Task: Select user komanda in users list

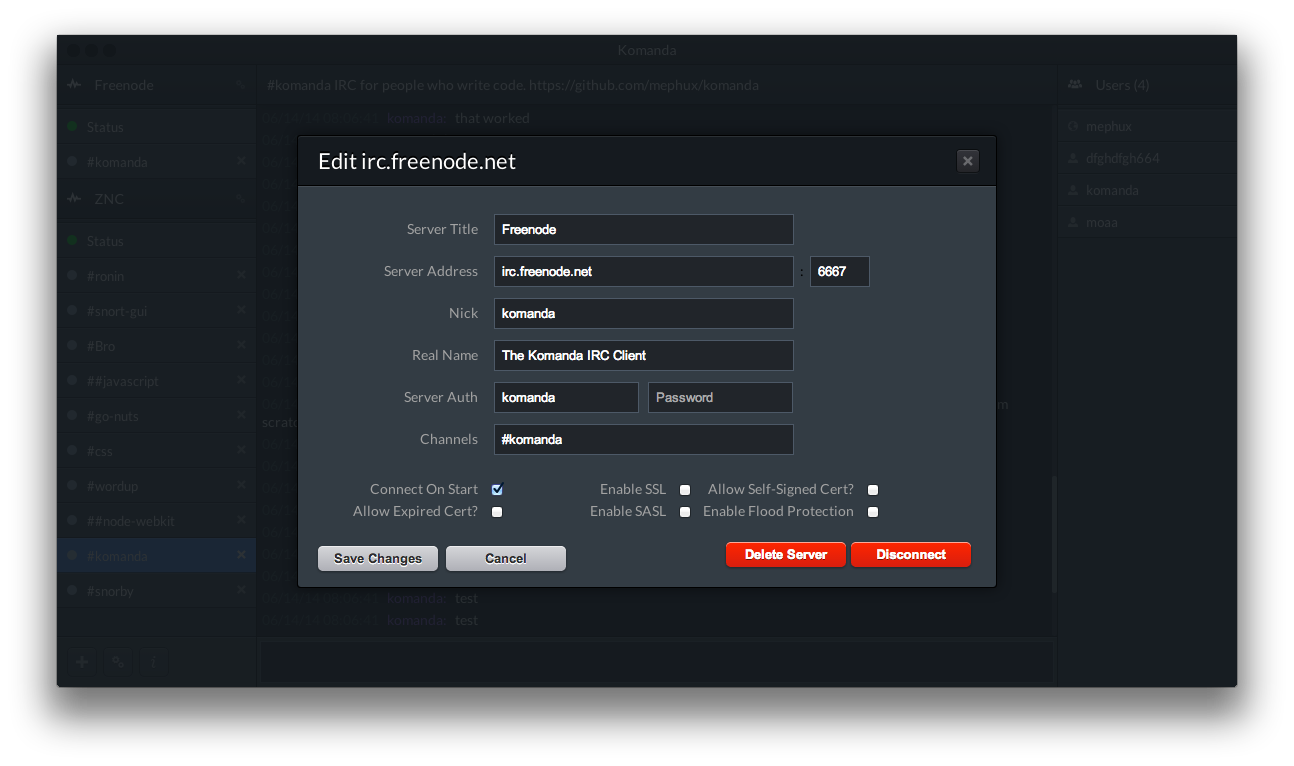Action: pos(1147,191)
